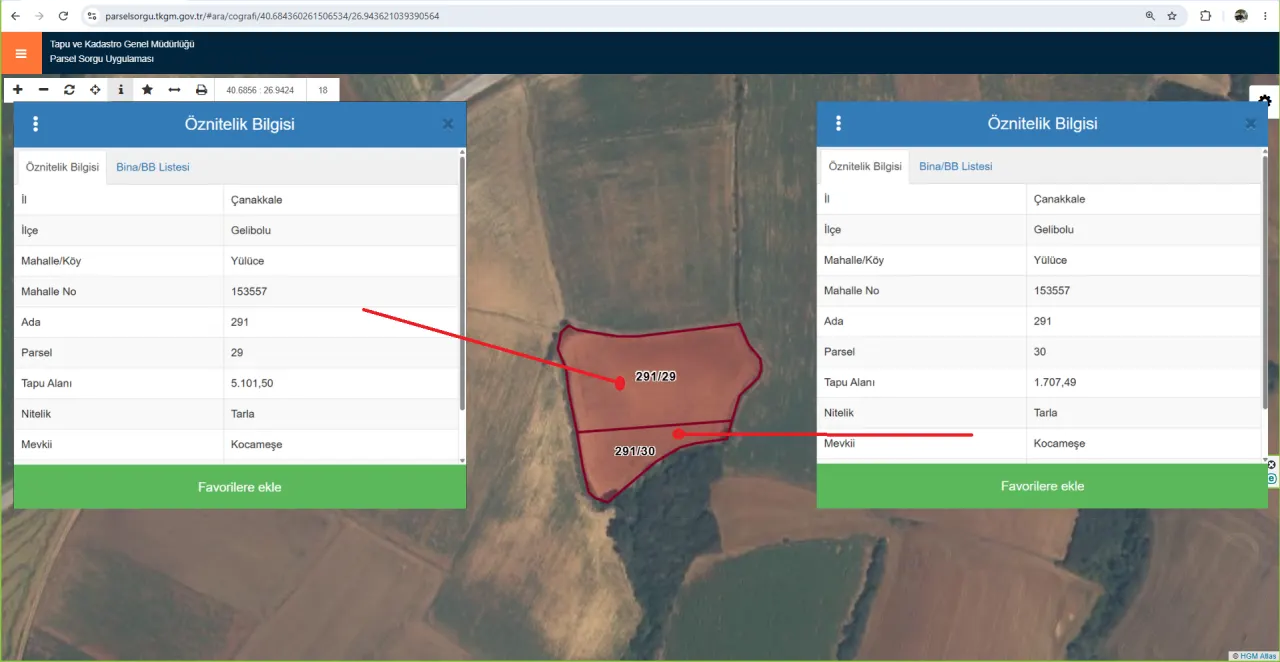Viewport: 1280px width, 662px height.
Task: Open the Chrome three-dot menu
Action: tap(1265, 16)
